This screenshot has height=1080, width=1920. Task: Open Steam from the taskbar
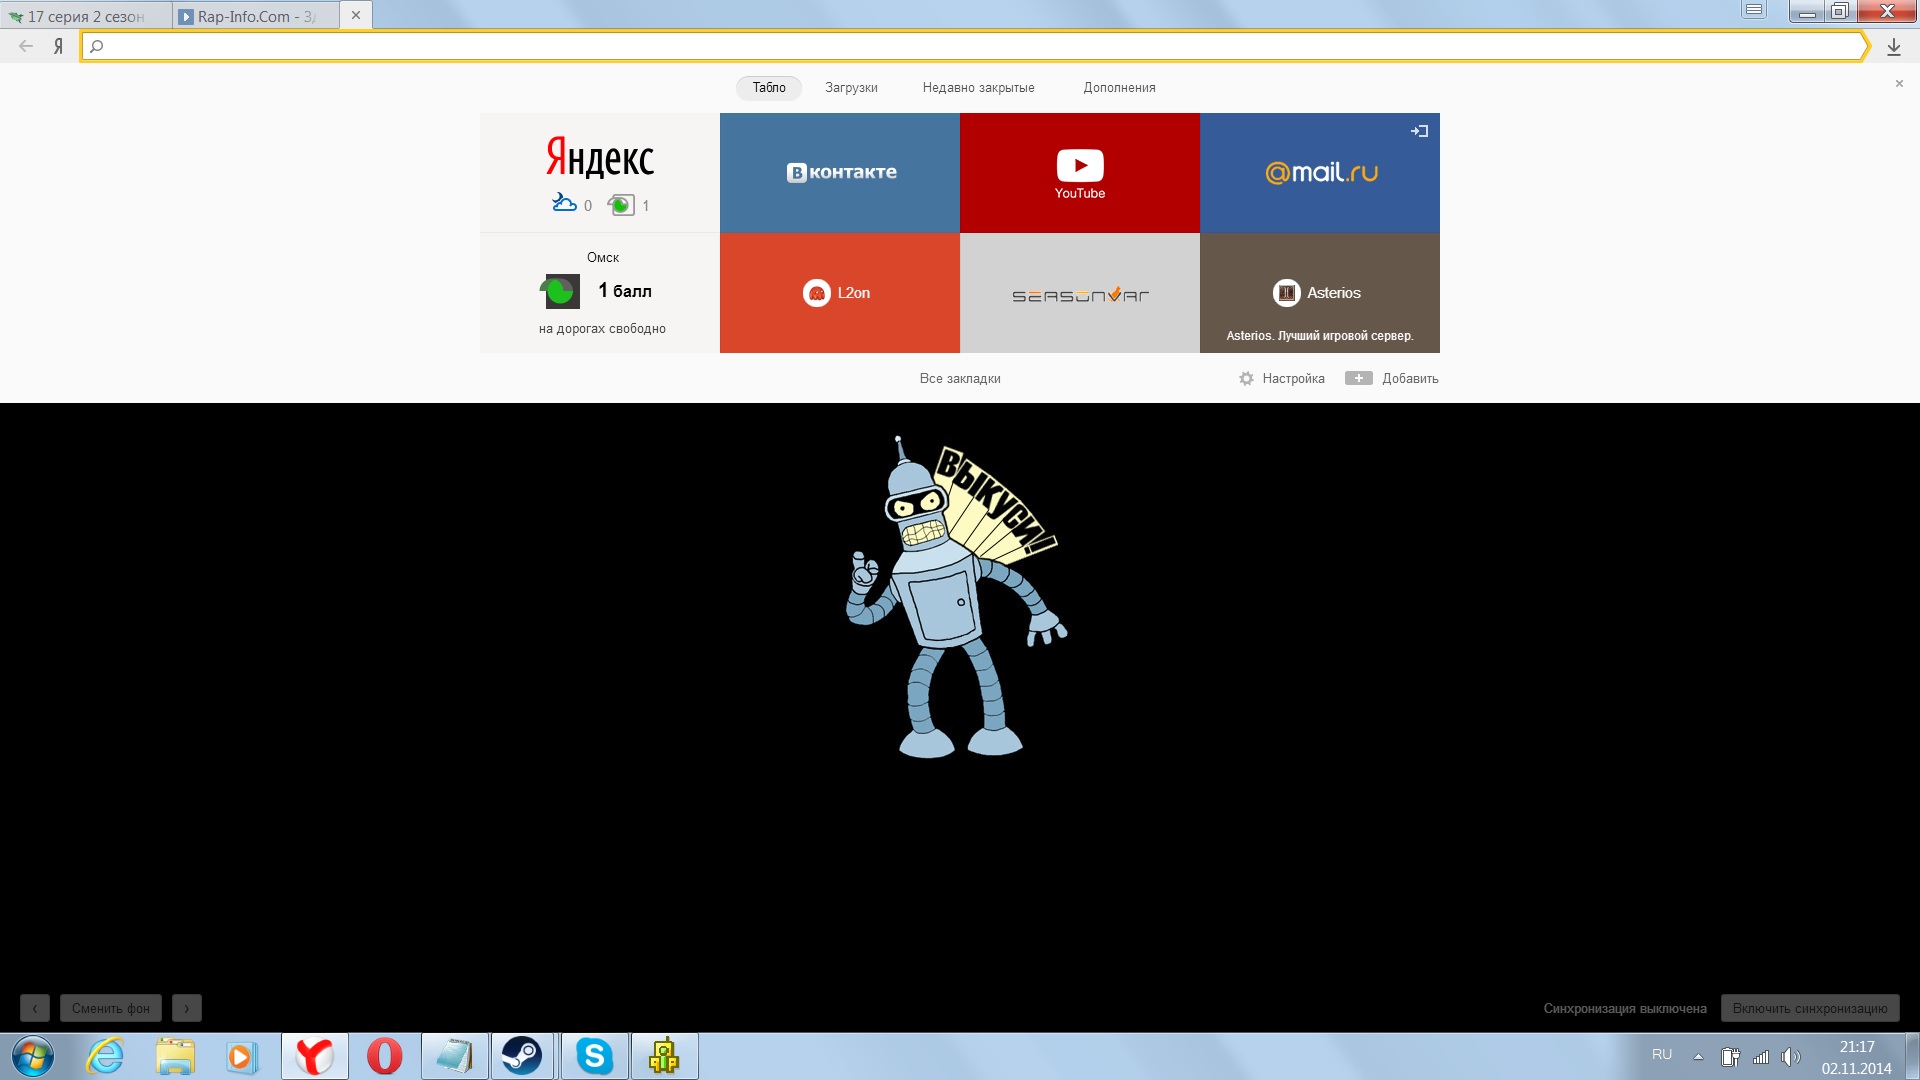(x=521, y=1056)
